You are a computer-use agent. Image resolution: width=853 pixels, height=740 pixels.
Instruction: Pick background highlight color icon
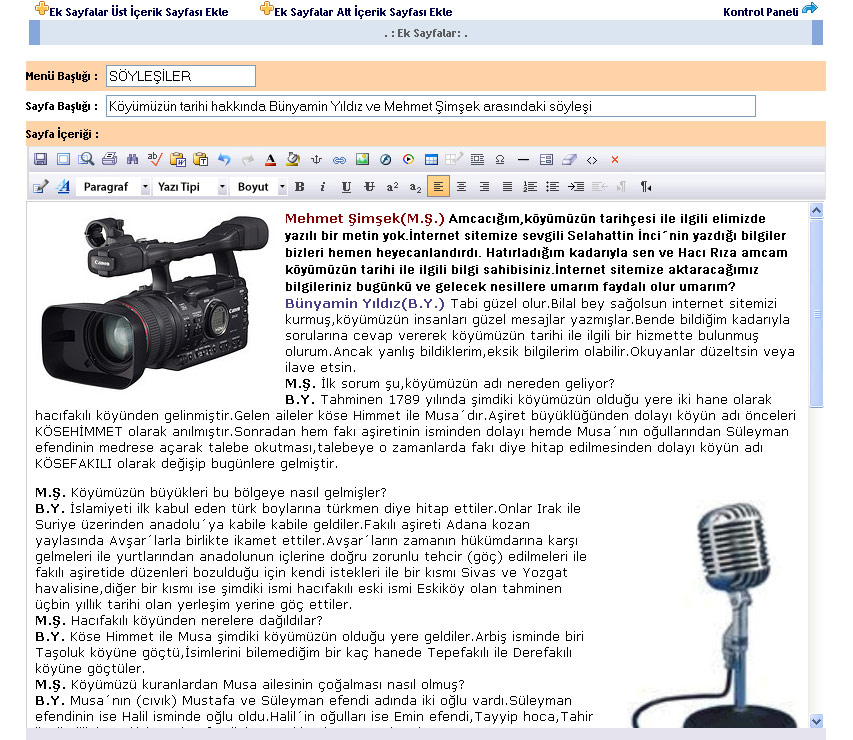coord(293,159)
